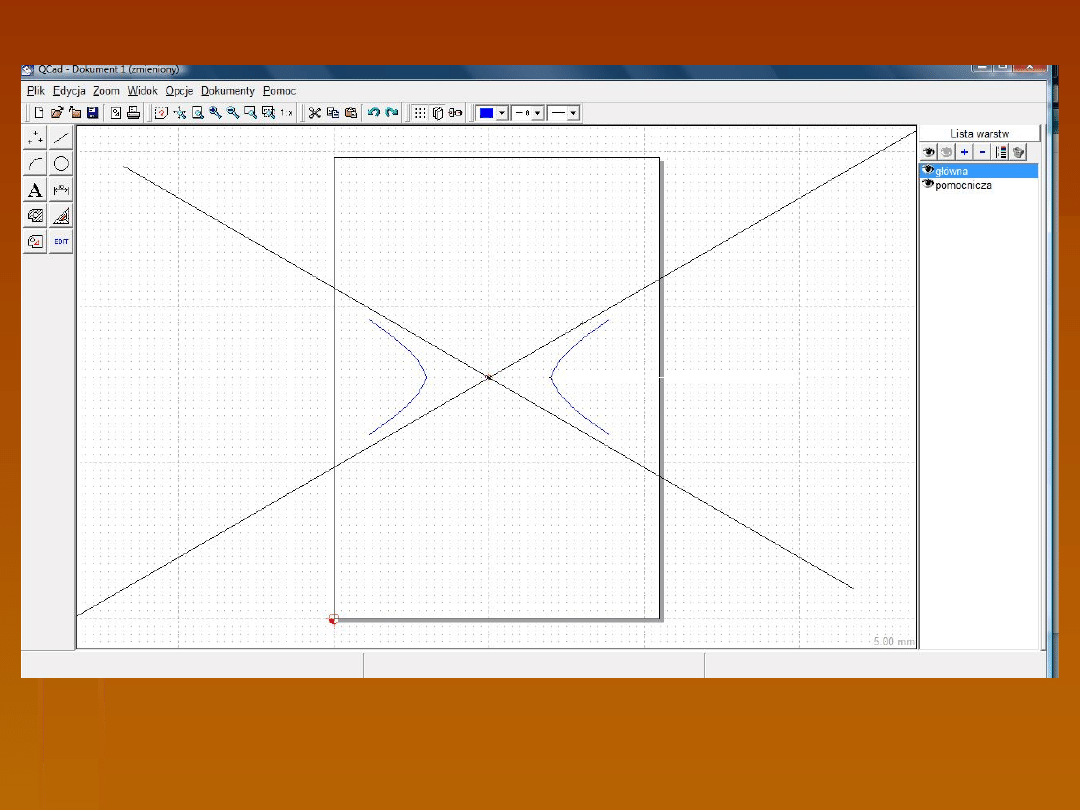The image size is (1080, 810).
Task: Hide the pomocnicza layer via eye icon
Action: coord(927,185)
